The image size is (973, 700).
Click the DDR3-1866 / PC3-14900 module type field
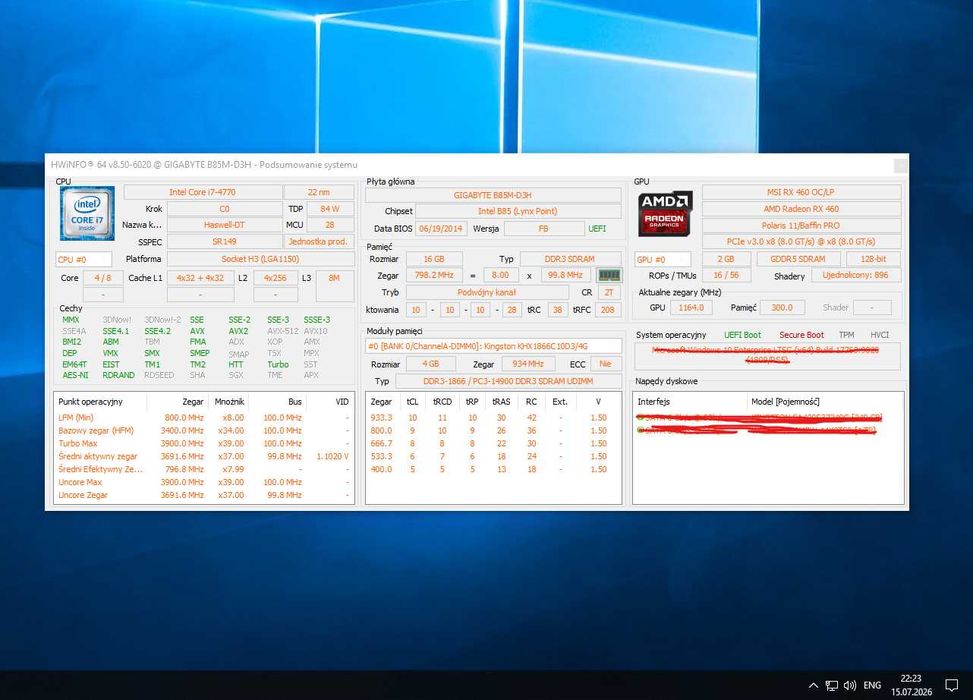(x=508, y=381)
